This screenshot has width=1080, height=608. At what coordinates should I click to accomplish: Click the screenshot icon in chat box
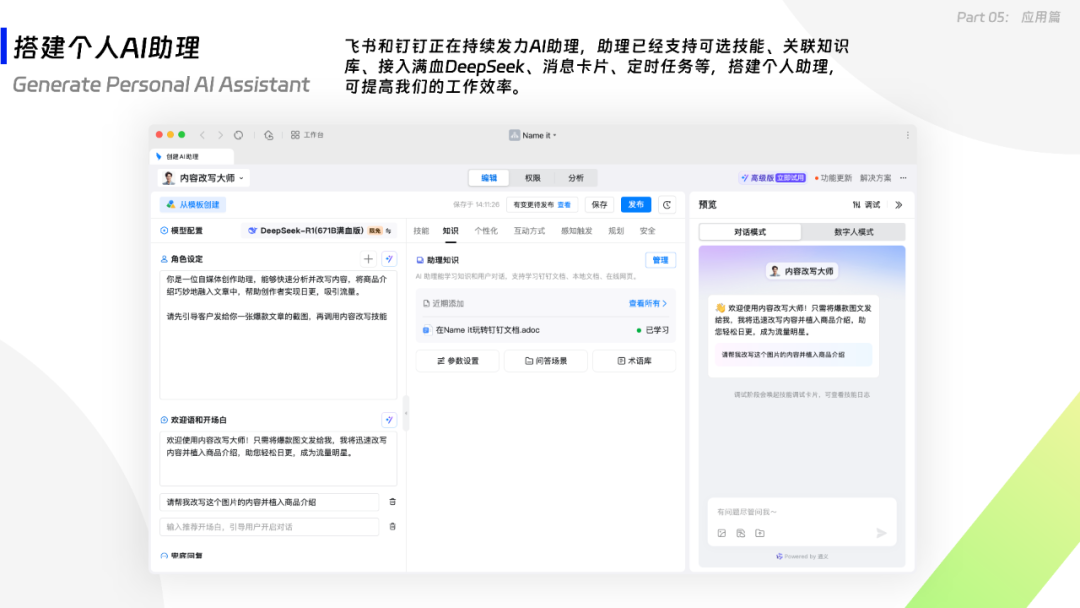(x=740, y=533)
